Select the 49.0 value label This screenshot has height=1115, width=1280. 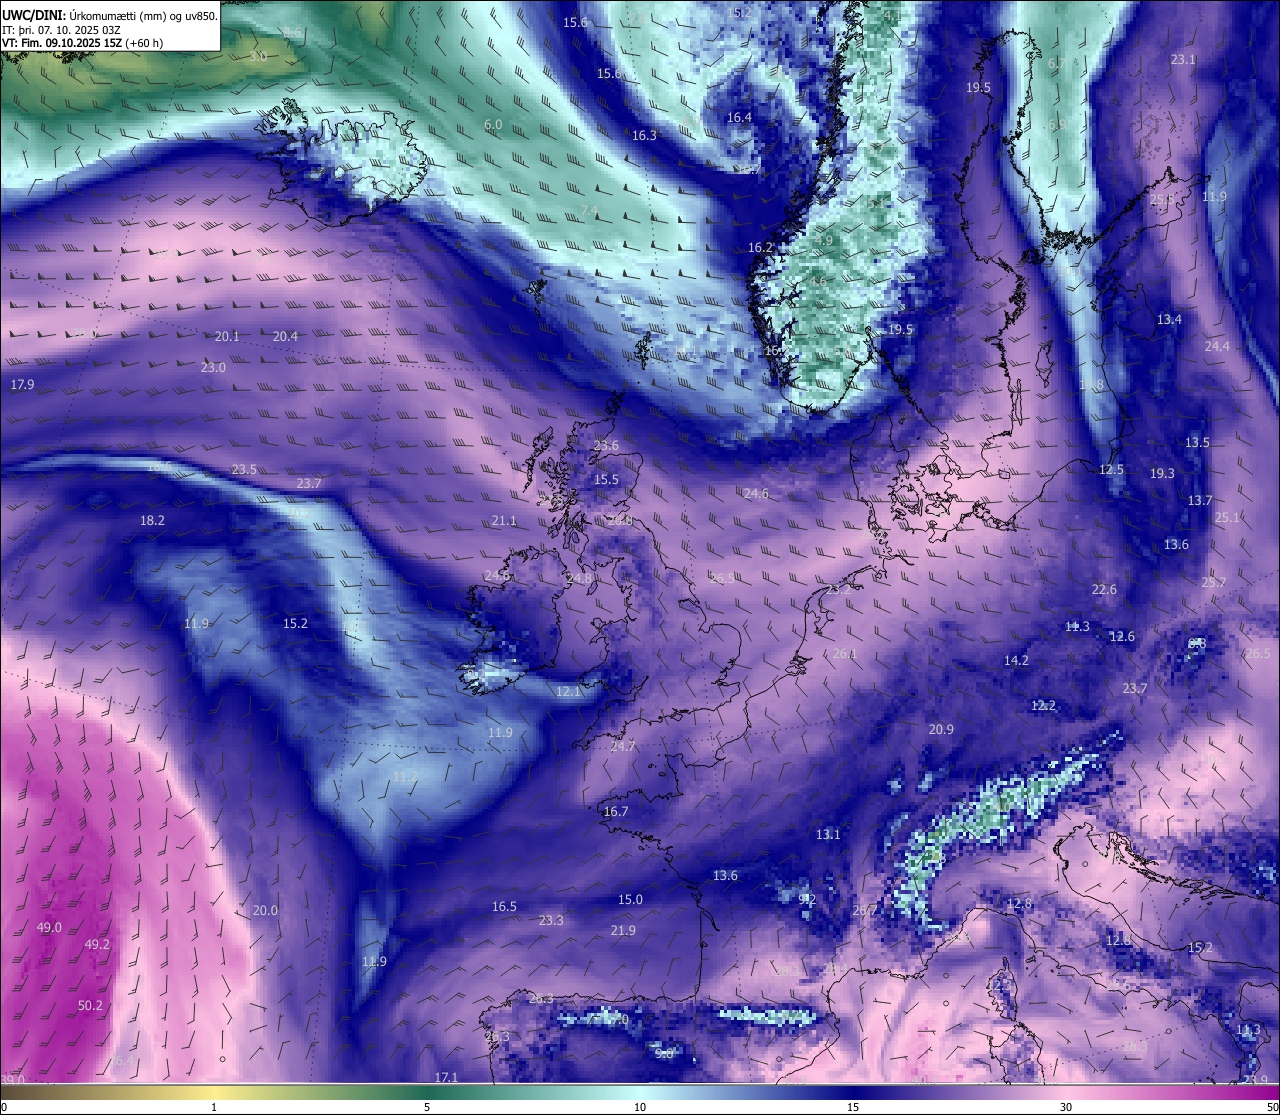tap(49, 927)
